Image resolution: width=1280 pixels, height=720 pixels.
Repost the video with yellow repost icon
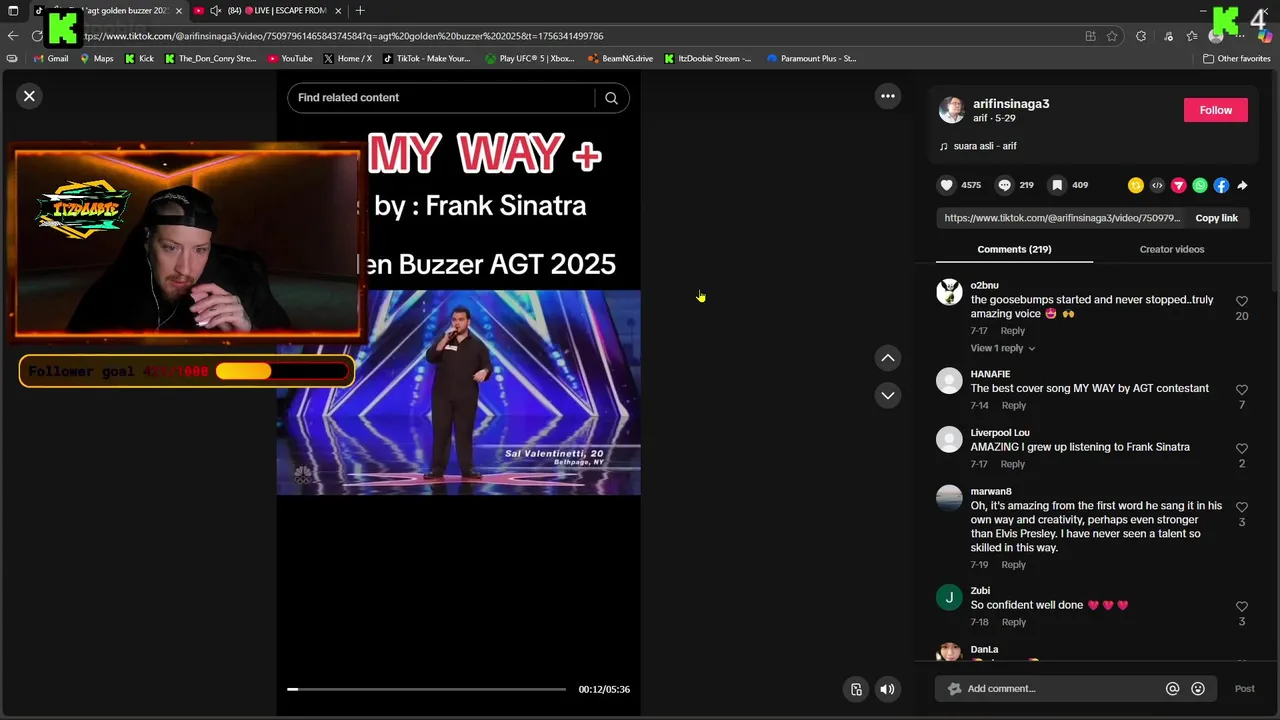tap(1135, 185)
